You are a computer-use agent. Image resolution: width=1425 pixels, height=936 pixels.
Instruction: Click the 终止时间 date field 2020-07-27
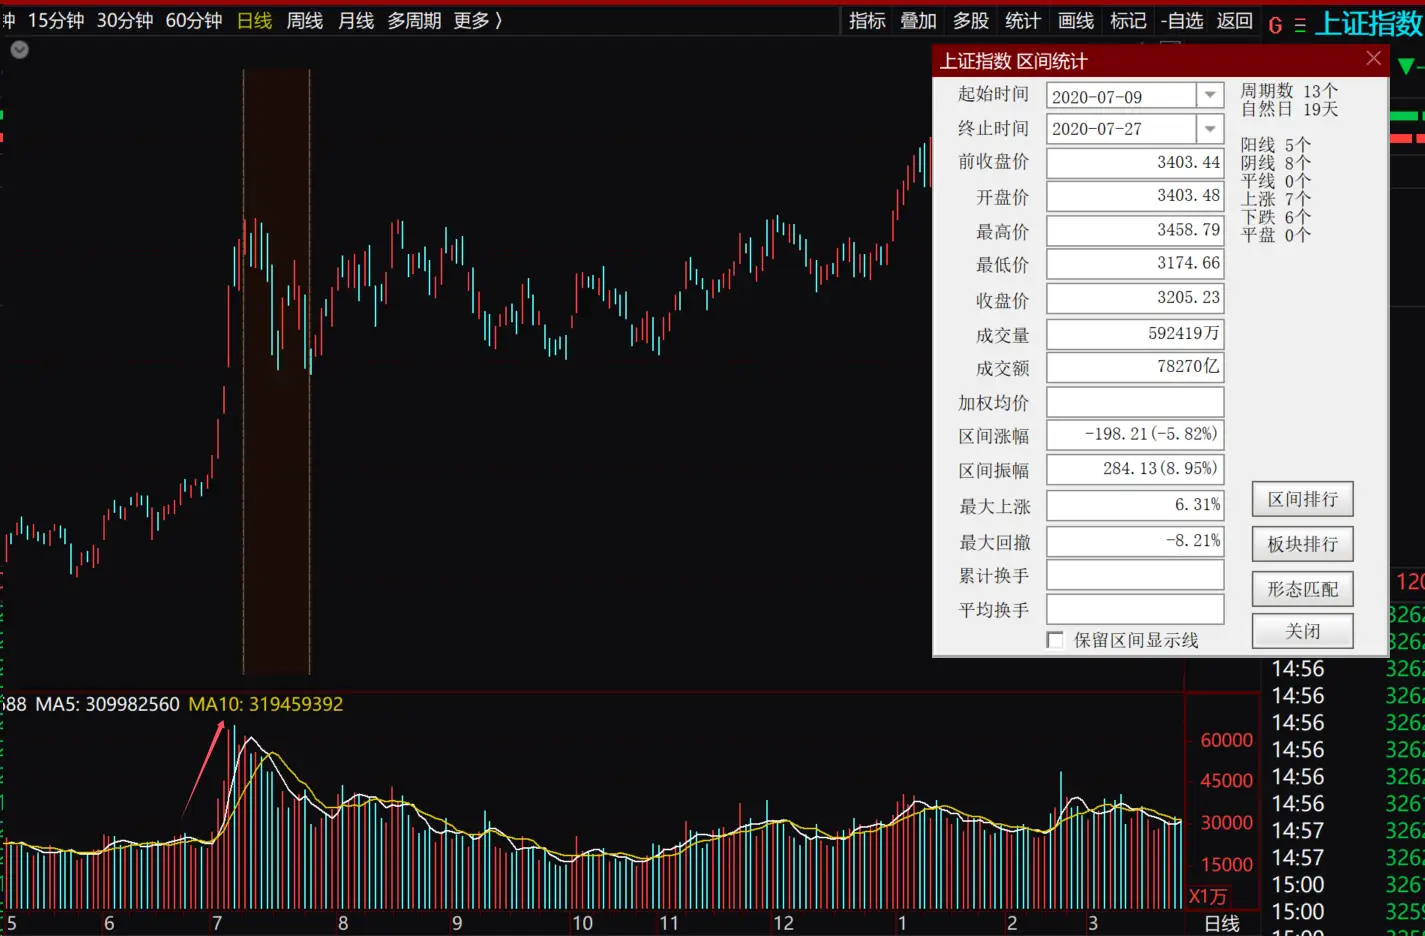pyautogui.click(x=1121, y=129)
